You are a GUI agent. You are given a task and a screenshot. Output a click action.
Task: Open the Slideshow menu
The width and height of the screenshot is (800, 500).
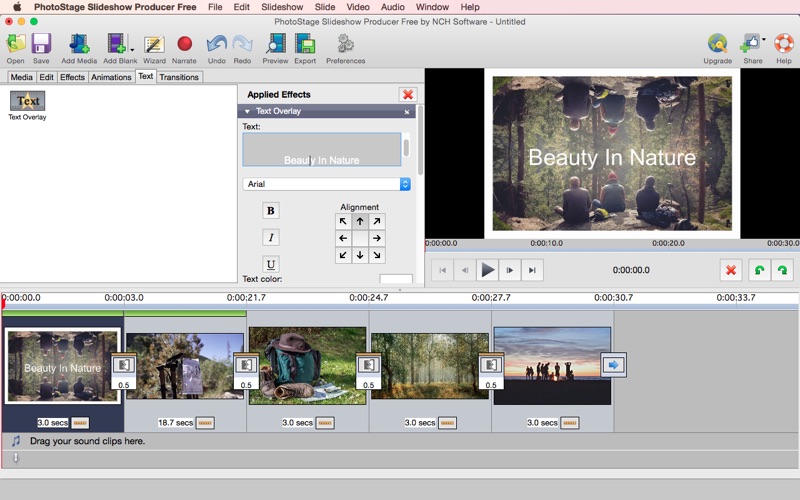click(x=282, y=7)
